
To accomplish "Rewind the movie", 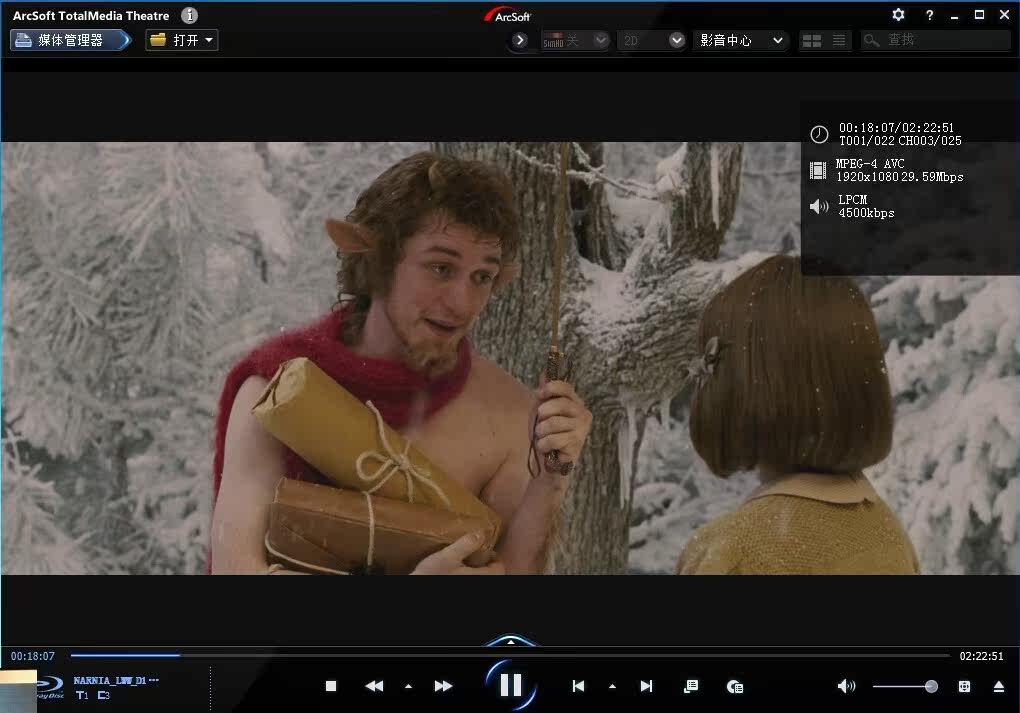I will click(374, 686).
